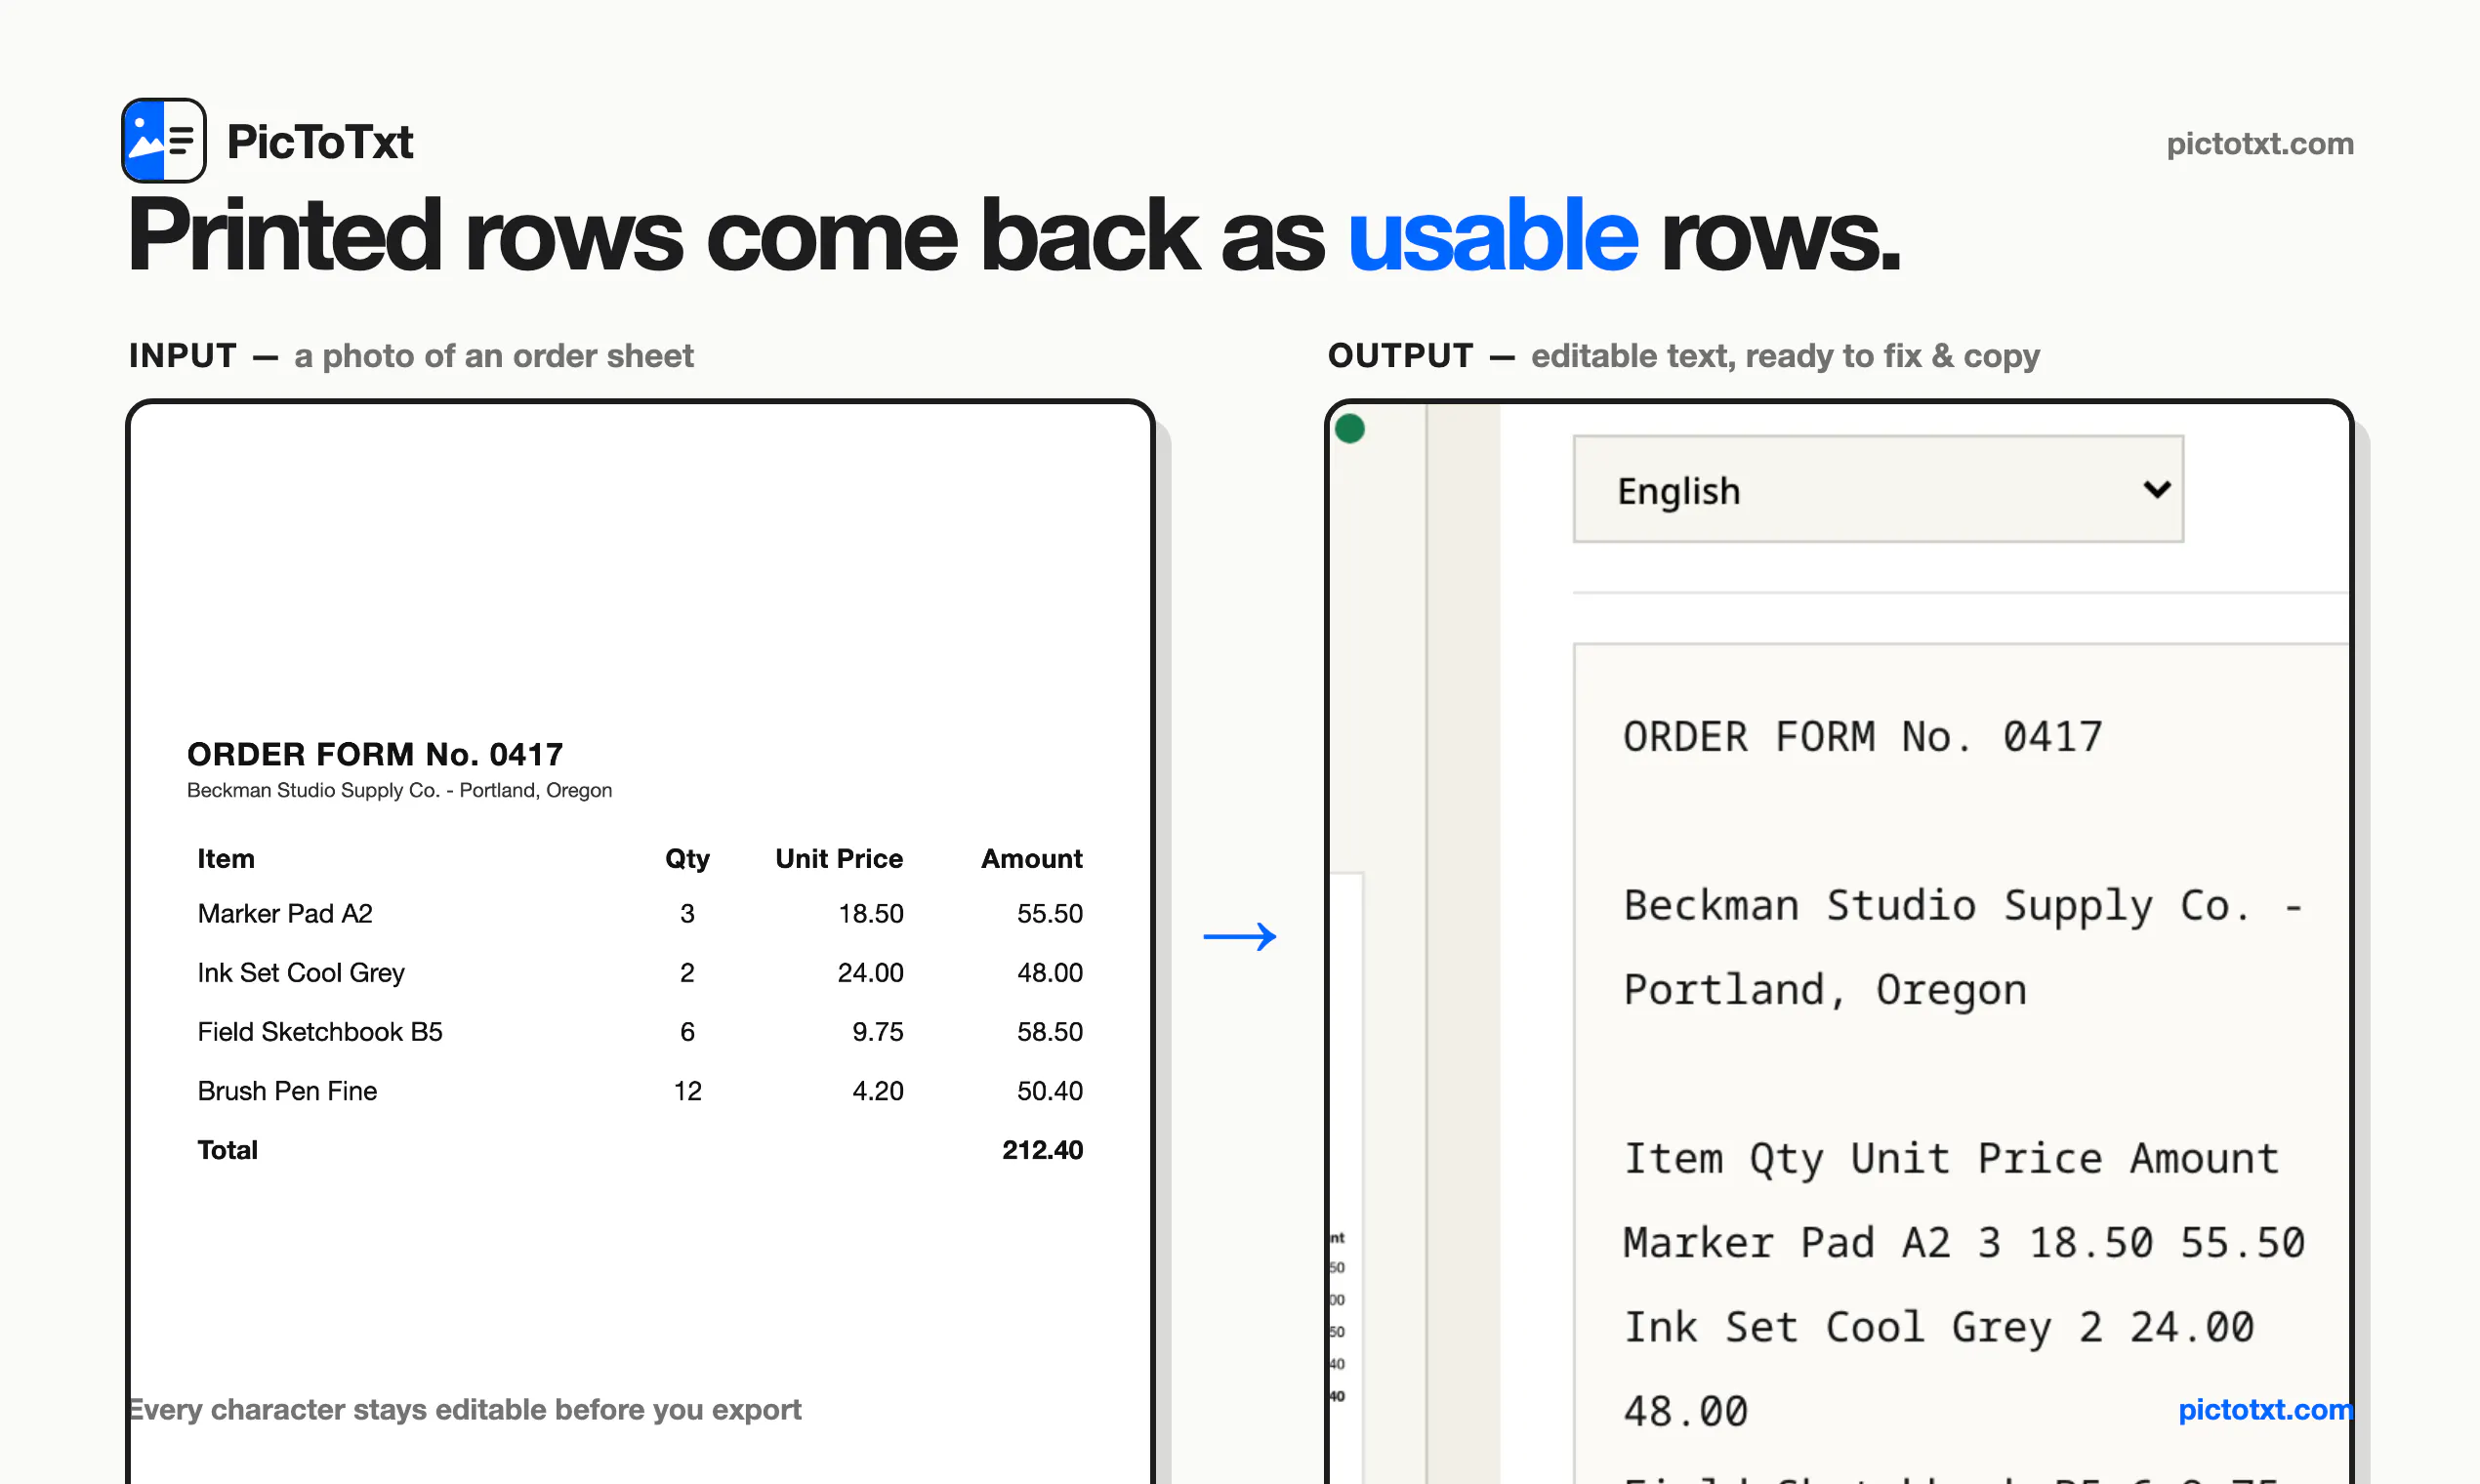The image size is (2480, 1484).
Task: Select the 'Brush Pen Fine' item cell
Action: click(287, 1090)
